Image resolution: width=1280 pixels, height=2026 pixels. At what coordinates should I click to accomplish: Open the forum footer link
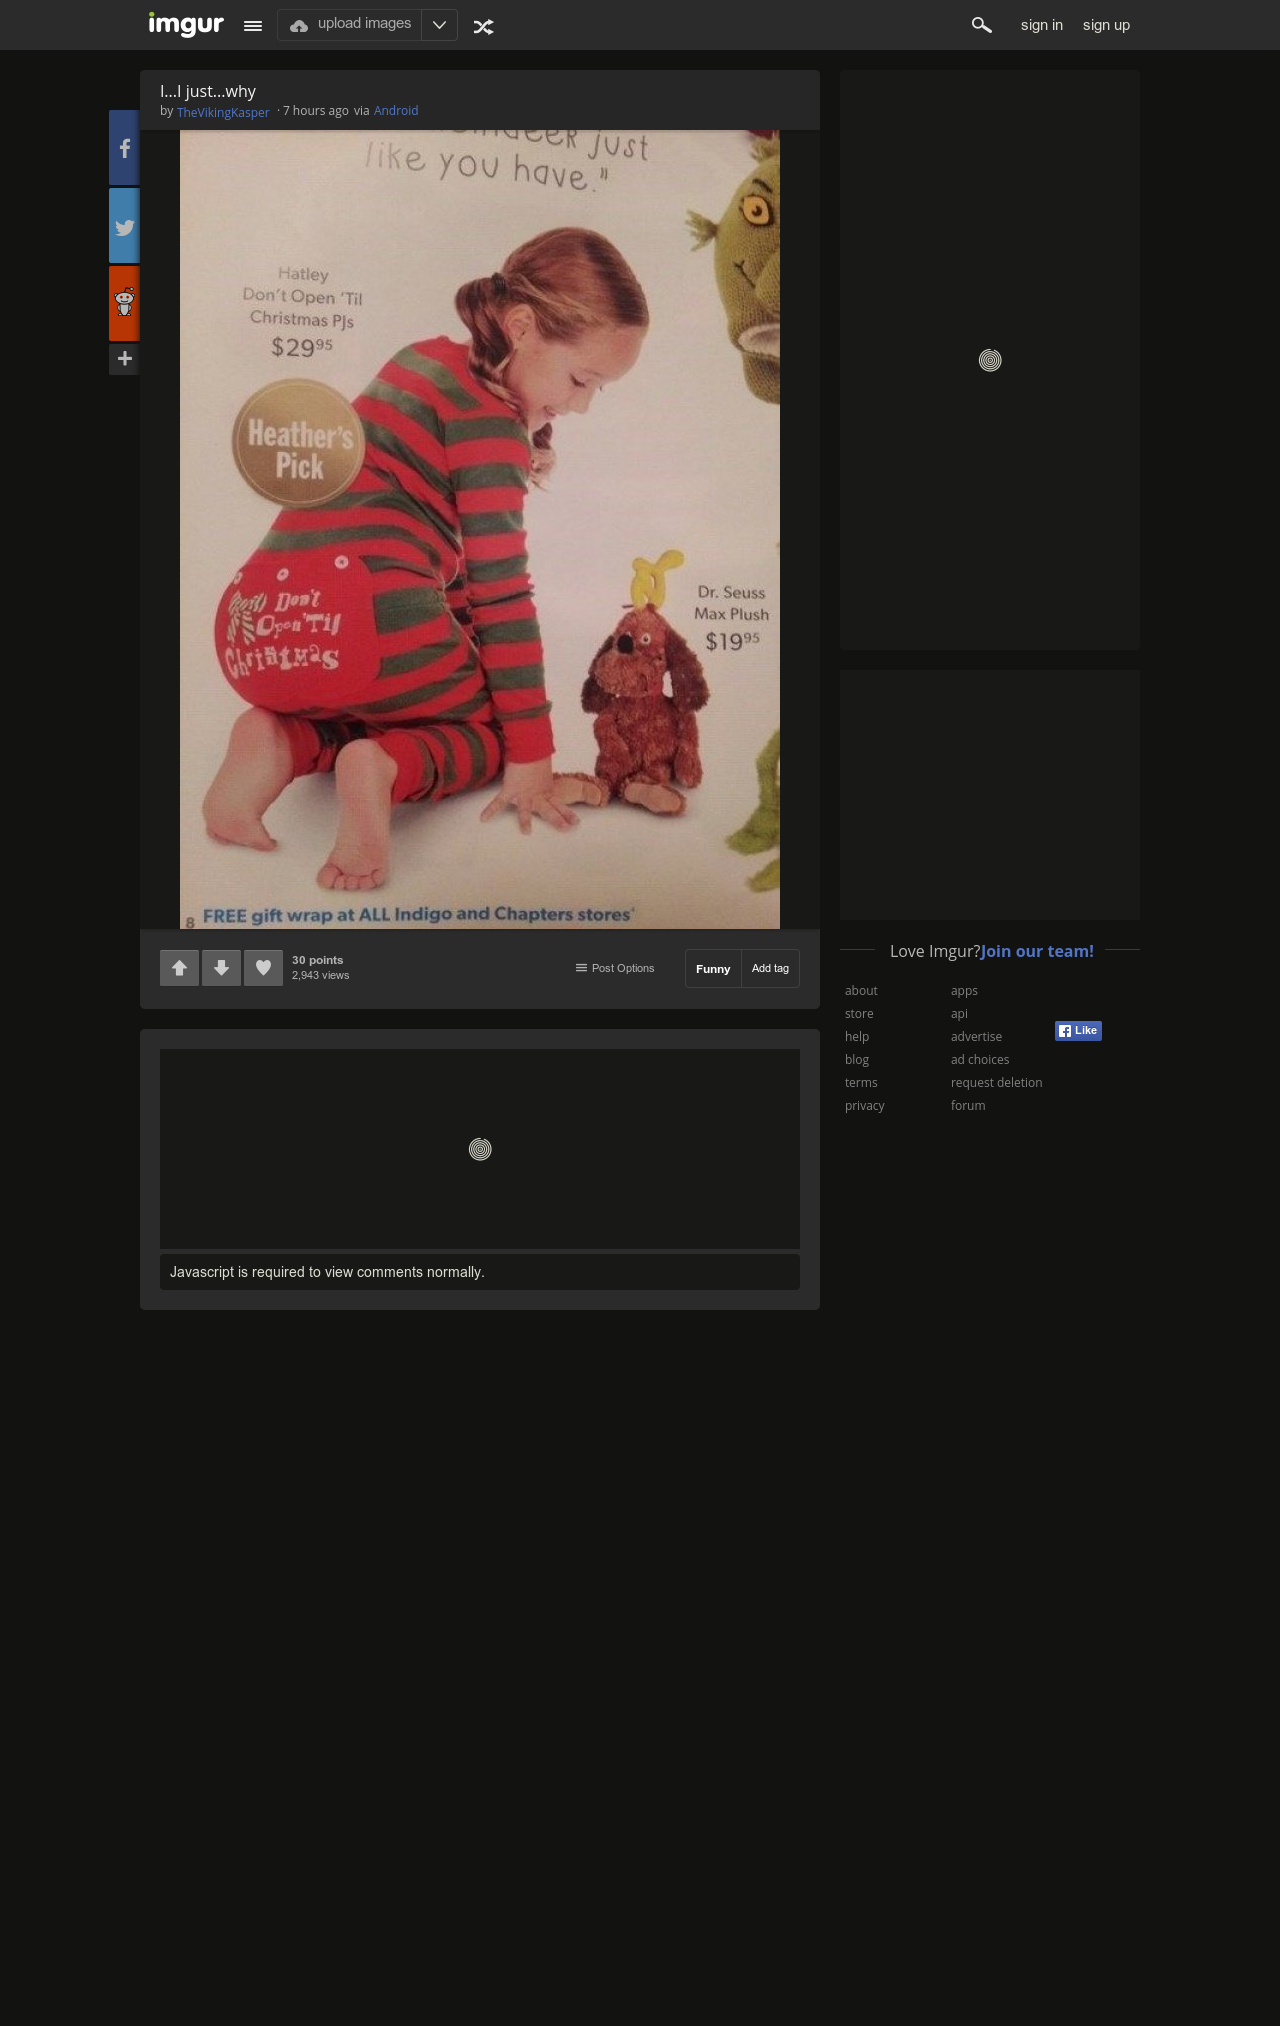[x=968, y=1106]
